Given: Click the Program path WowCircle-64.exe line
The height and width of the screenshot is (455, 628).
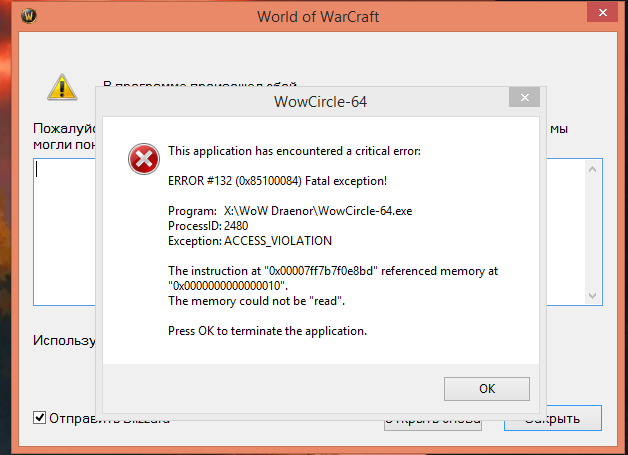Looking at the screenshot, I should [291, 211].
